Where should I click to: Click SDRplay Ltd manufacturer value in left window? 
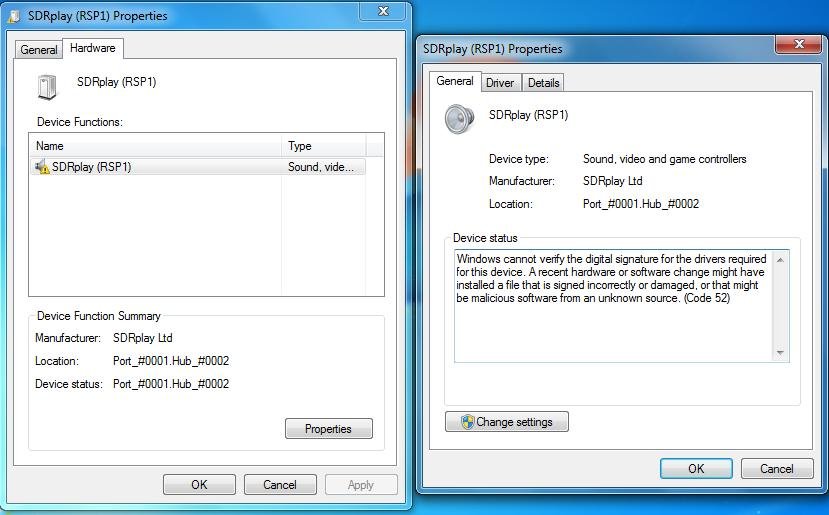pyautogui.click(x=143, y=338)
